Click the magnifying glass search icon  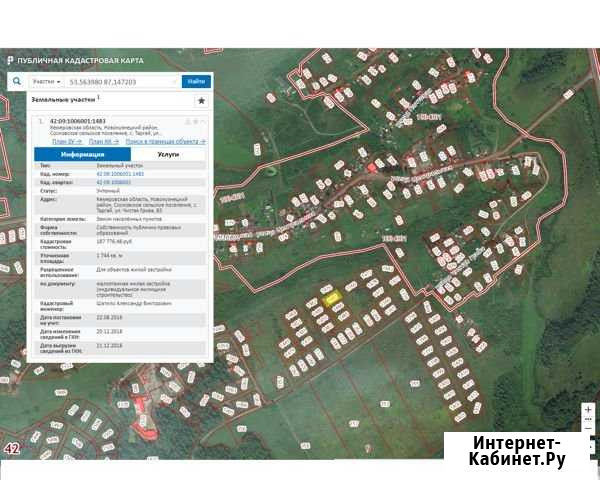(17, 81)
